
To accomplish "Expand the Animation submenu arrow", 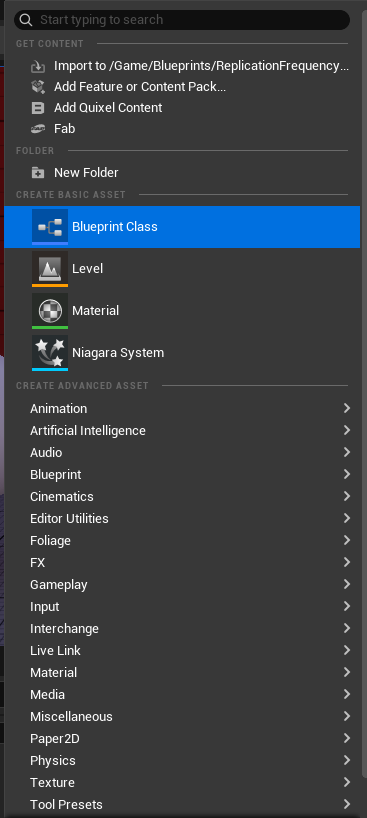I will click(x=347, y=408).
